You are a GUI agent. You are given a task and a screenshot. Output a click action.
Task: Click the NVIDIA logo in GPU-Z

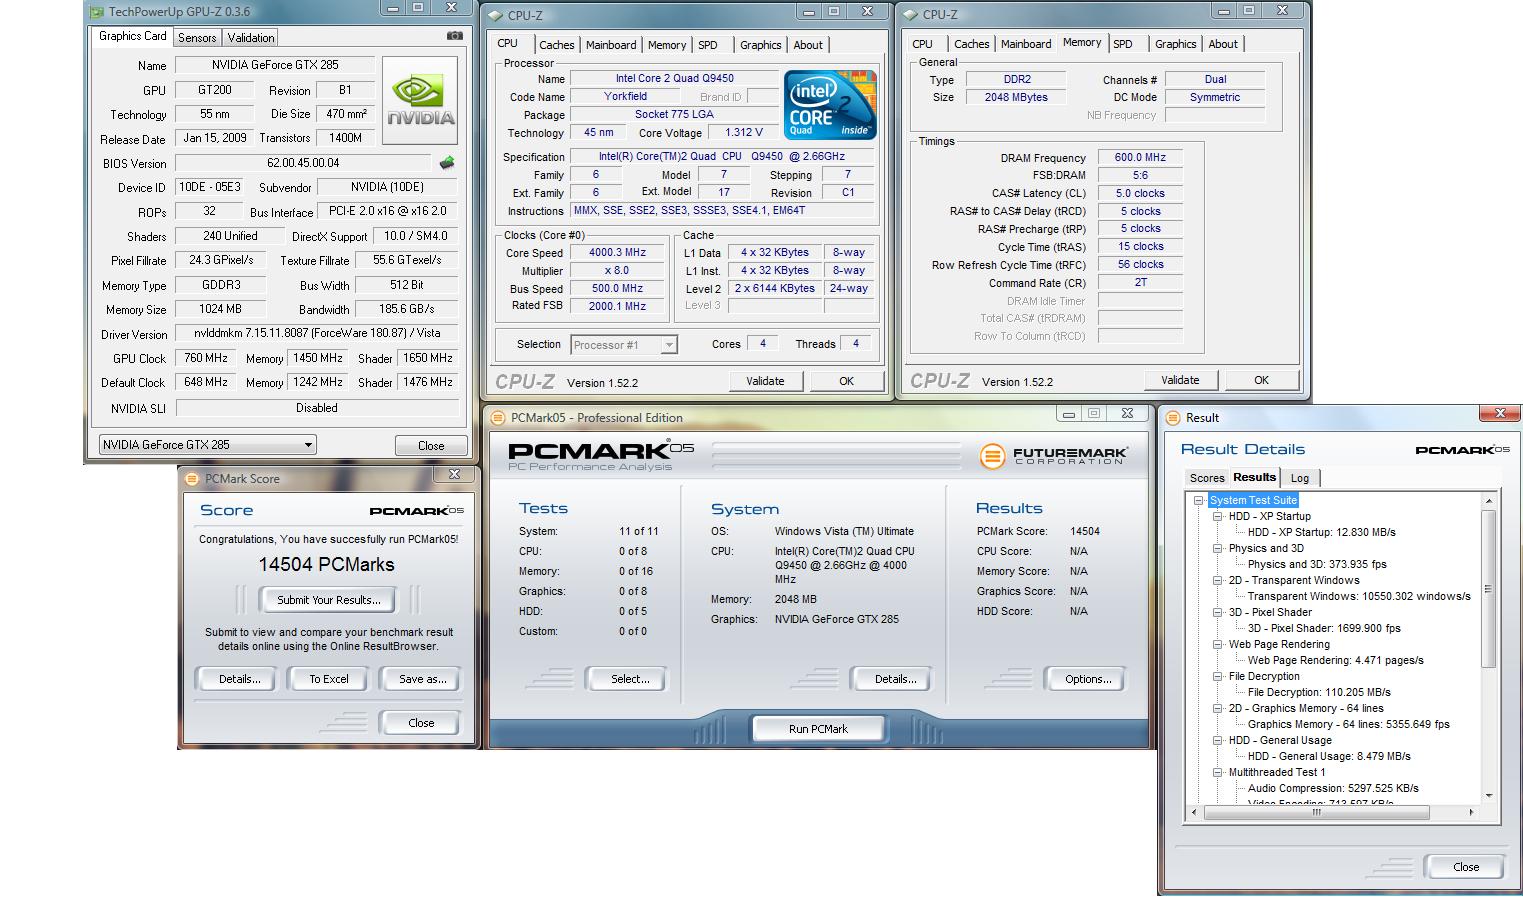[x=420, y=101]
